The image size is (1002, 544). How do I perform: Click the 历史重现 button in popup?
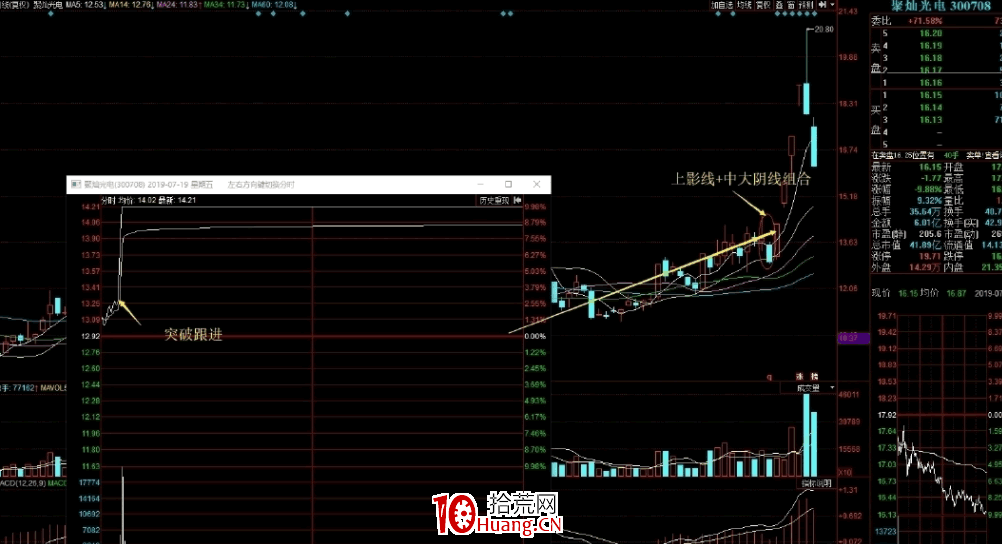point(494,201)
